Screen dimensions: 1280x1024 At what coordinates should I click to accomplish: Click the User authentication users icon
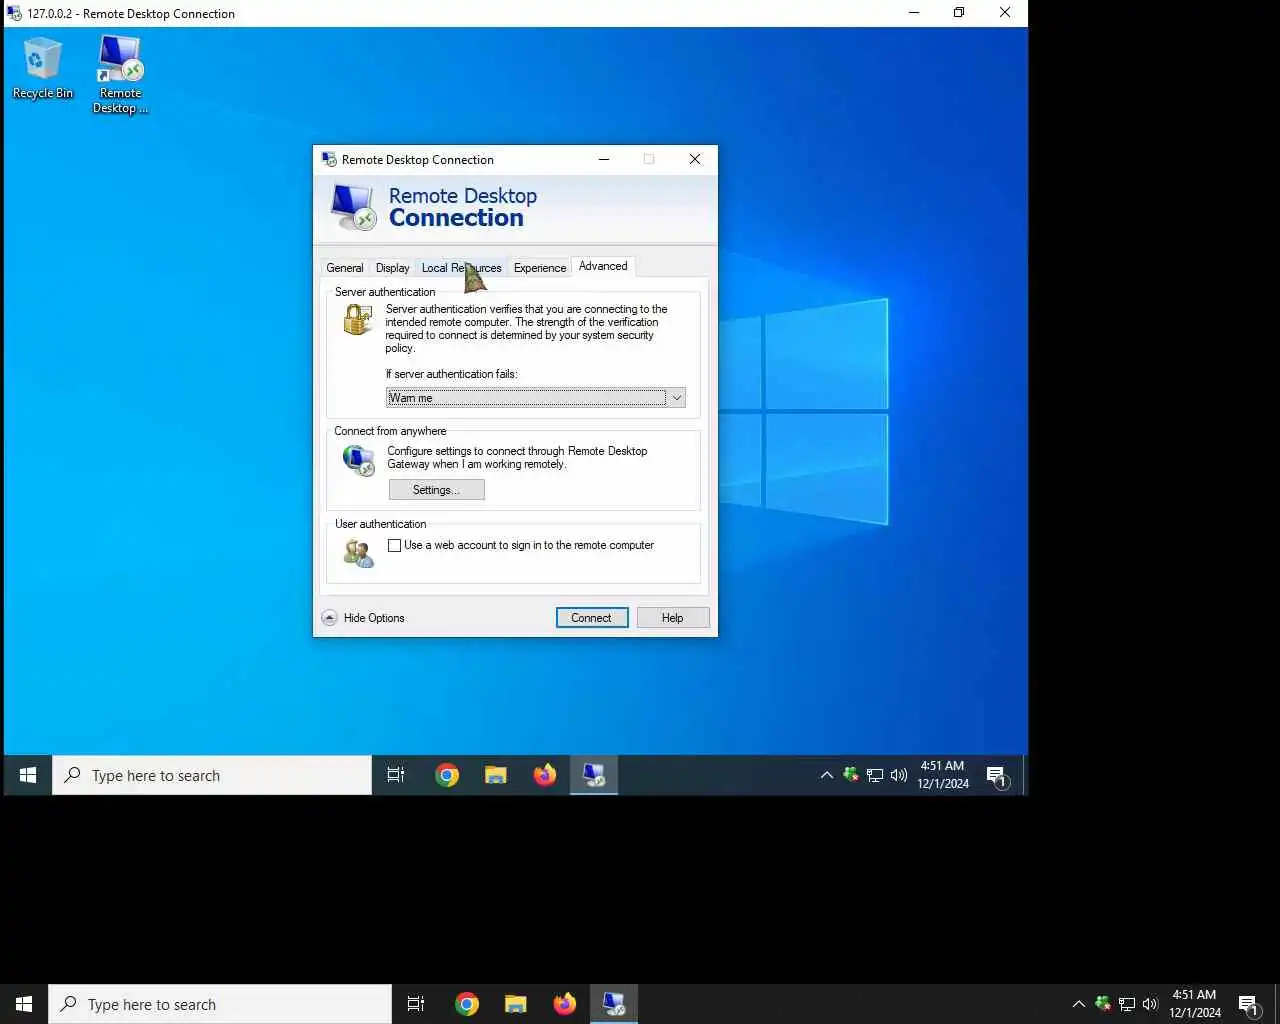[x=358, y=552]
